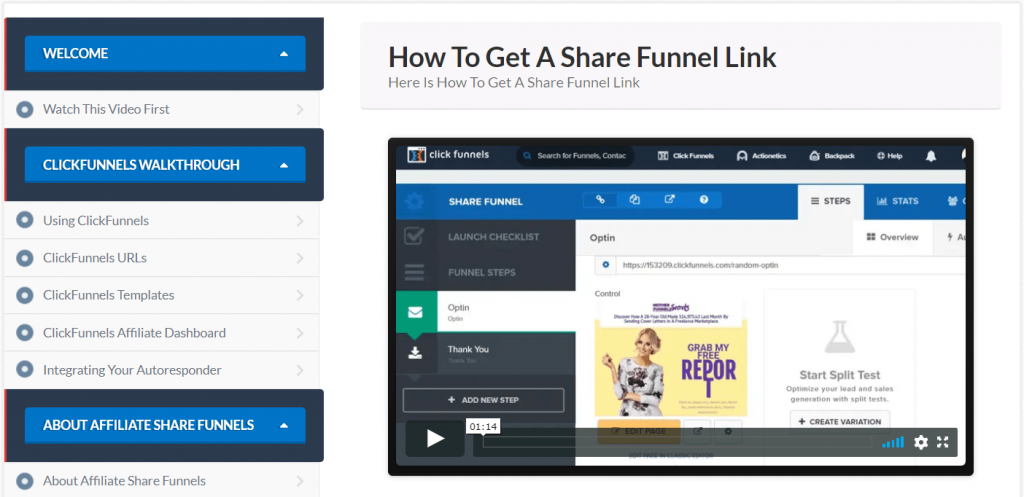Open the Help menu in video

point(889,156)
